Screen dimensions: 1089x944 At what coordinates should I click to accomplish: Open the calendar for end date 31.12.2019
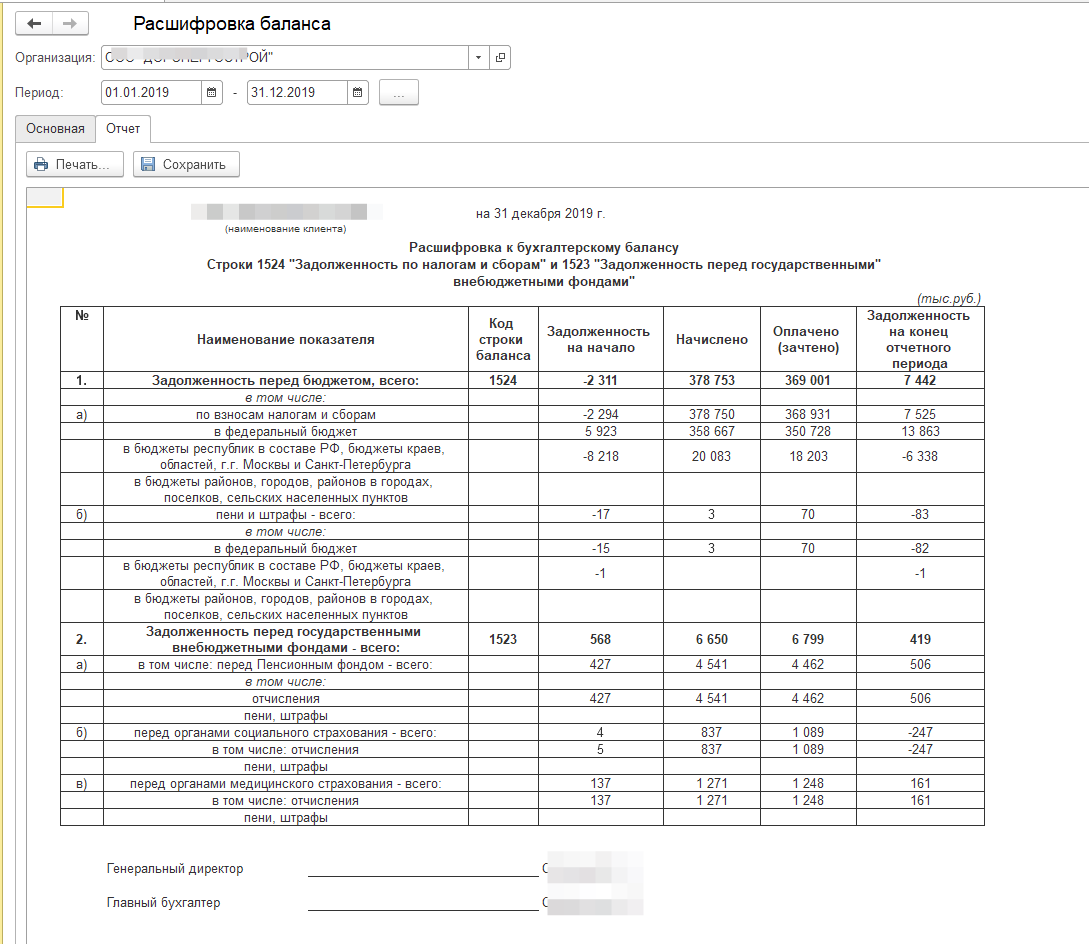(x=358, y=92)
